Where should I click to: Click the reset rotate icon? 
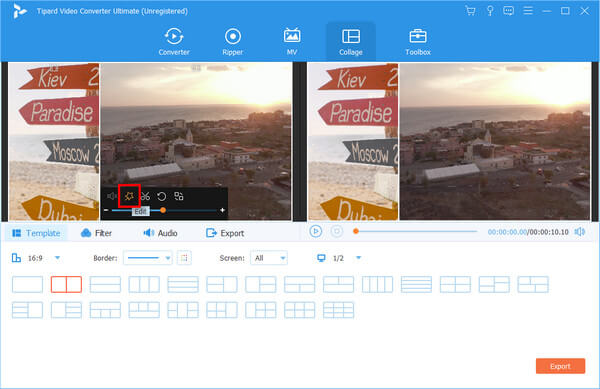[x=161, y=196]
